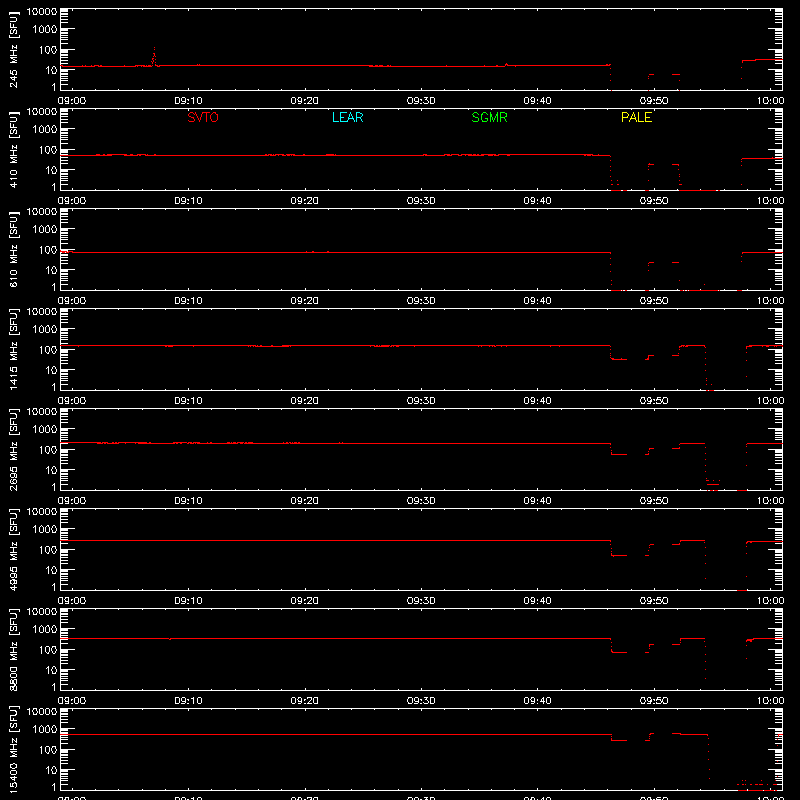Click the 09:20 tick label under 1415 MHz plot

coord(305,401)
